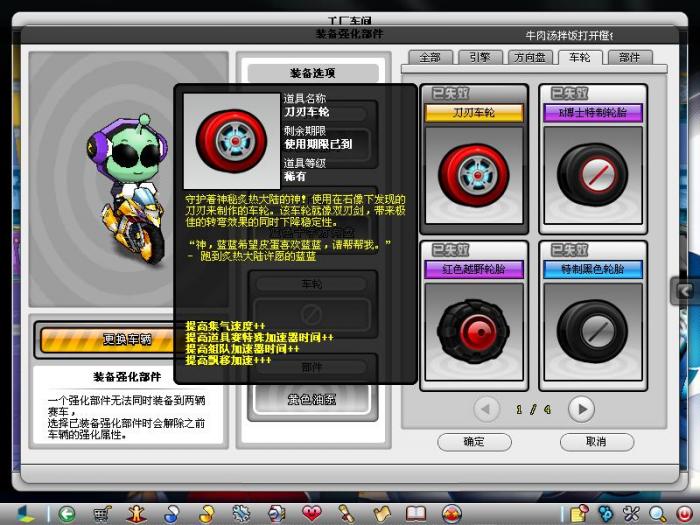Click the yellow capsule icon in bottom bar
Image resolution: width=700 pixels, height=525 pixels.
pyautogui.click(x=206, y=514)
